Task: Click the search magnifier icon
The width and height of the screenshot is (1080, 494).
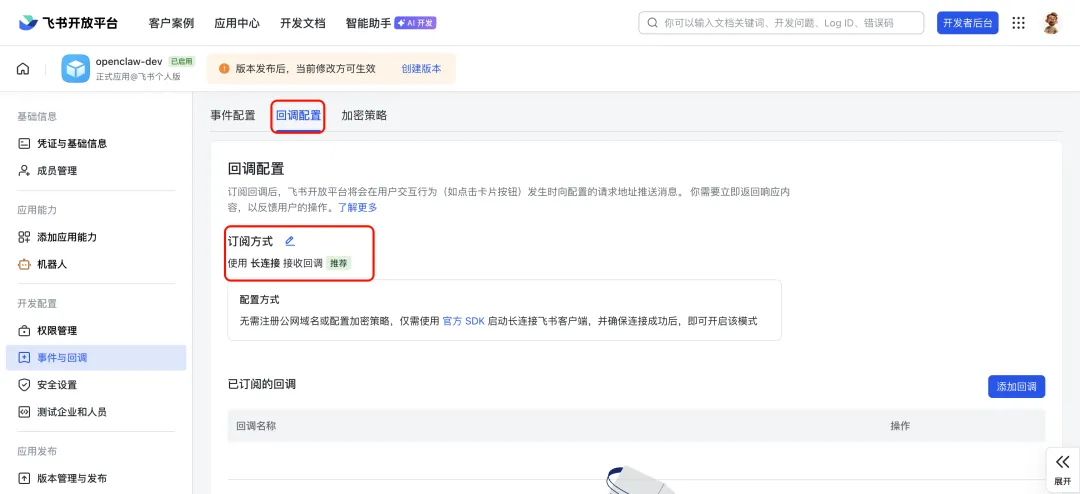Action: 652,23
